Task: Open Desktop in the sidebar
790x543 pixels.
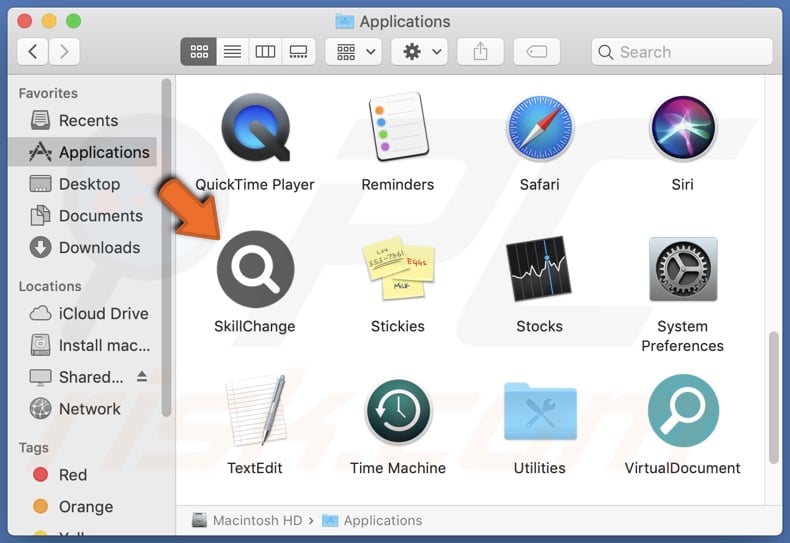Action: point(83,184)
